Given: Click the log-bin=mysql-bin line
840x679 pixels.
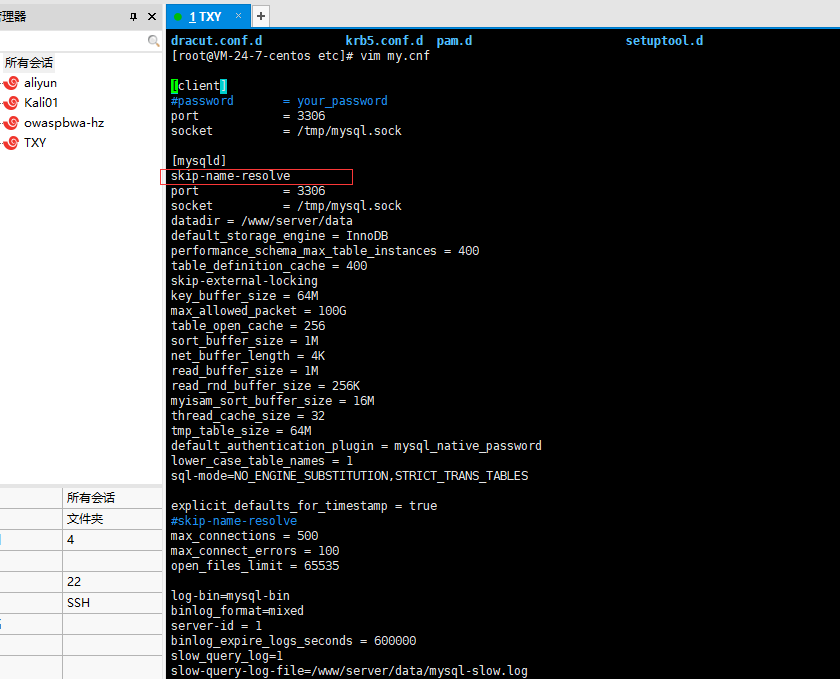Looking at the screenshot, I should click(230, 596).
